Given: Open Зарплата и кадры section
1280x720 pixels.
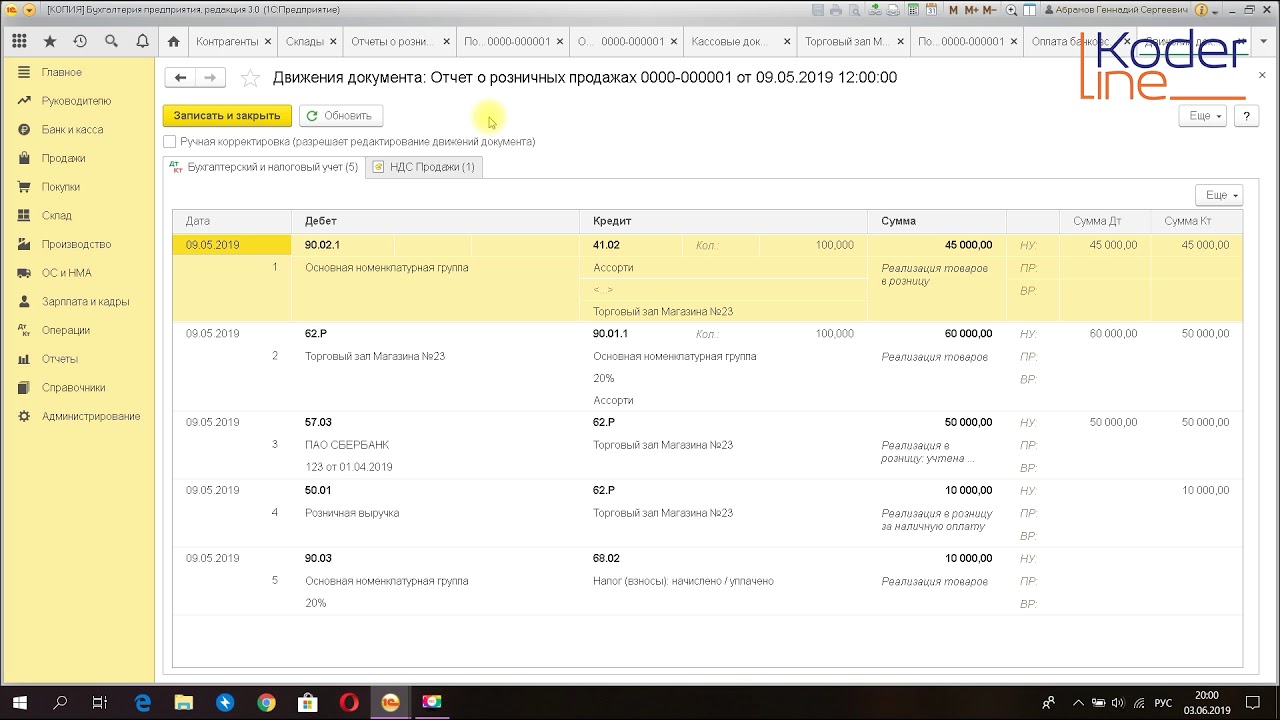Looking at the screenshot, I should pyautogui.click(x=85, y=302).
